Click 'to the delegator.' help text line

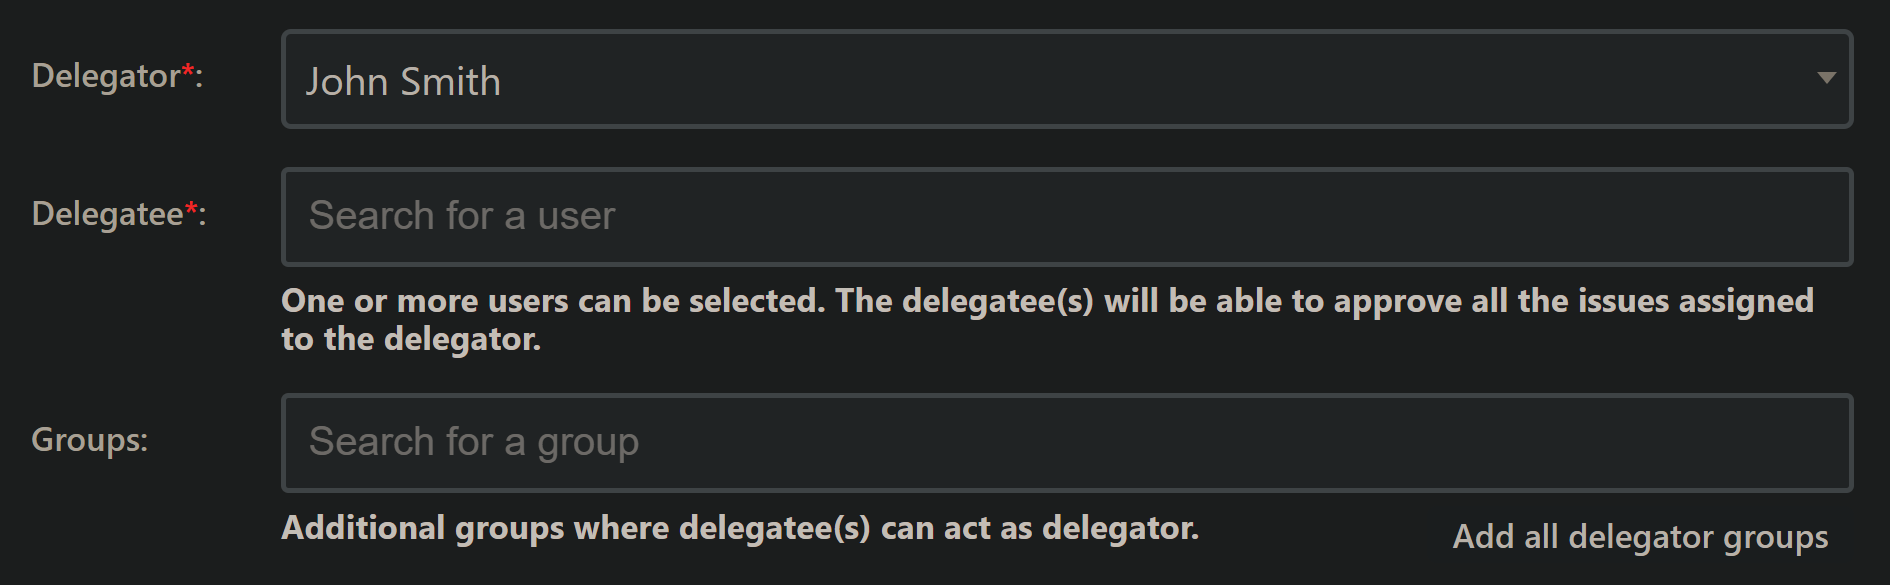[x=411, y=340]
